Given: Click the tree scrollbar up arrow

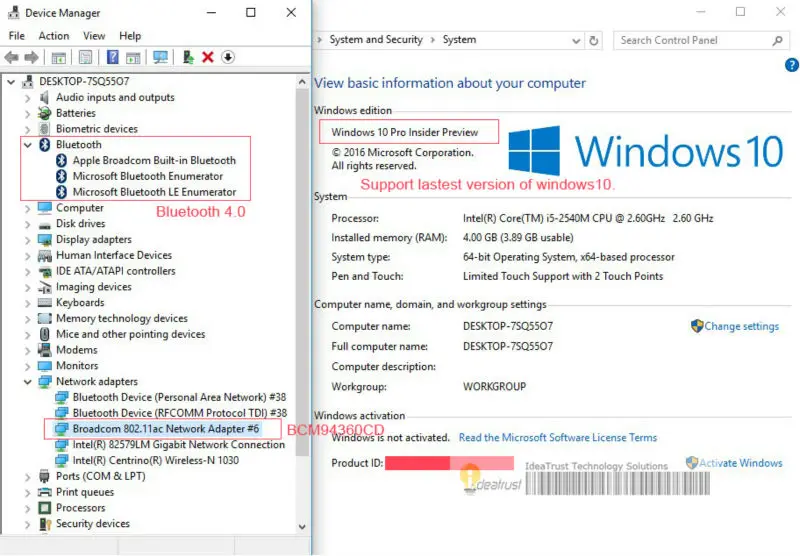Looking at the screenshot, I should 302,82.
